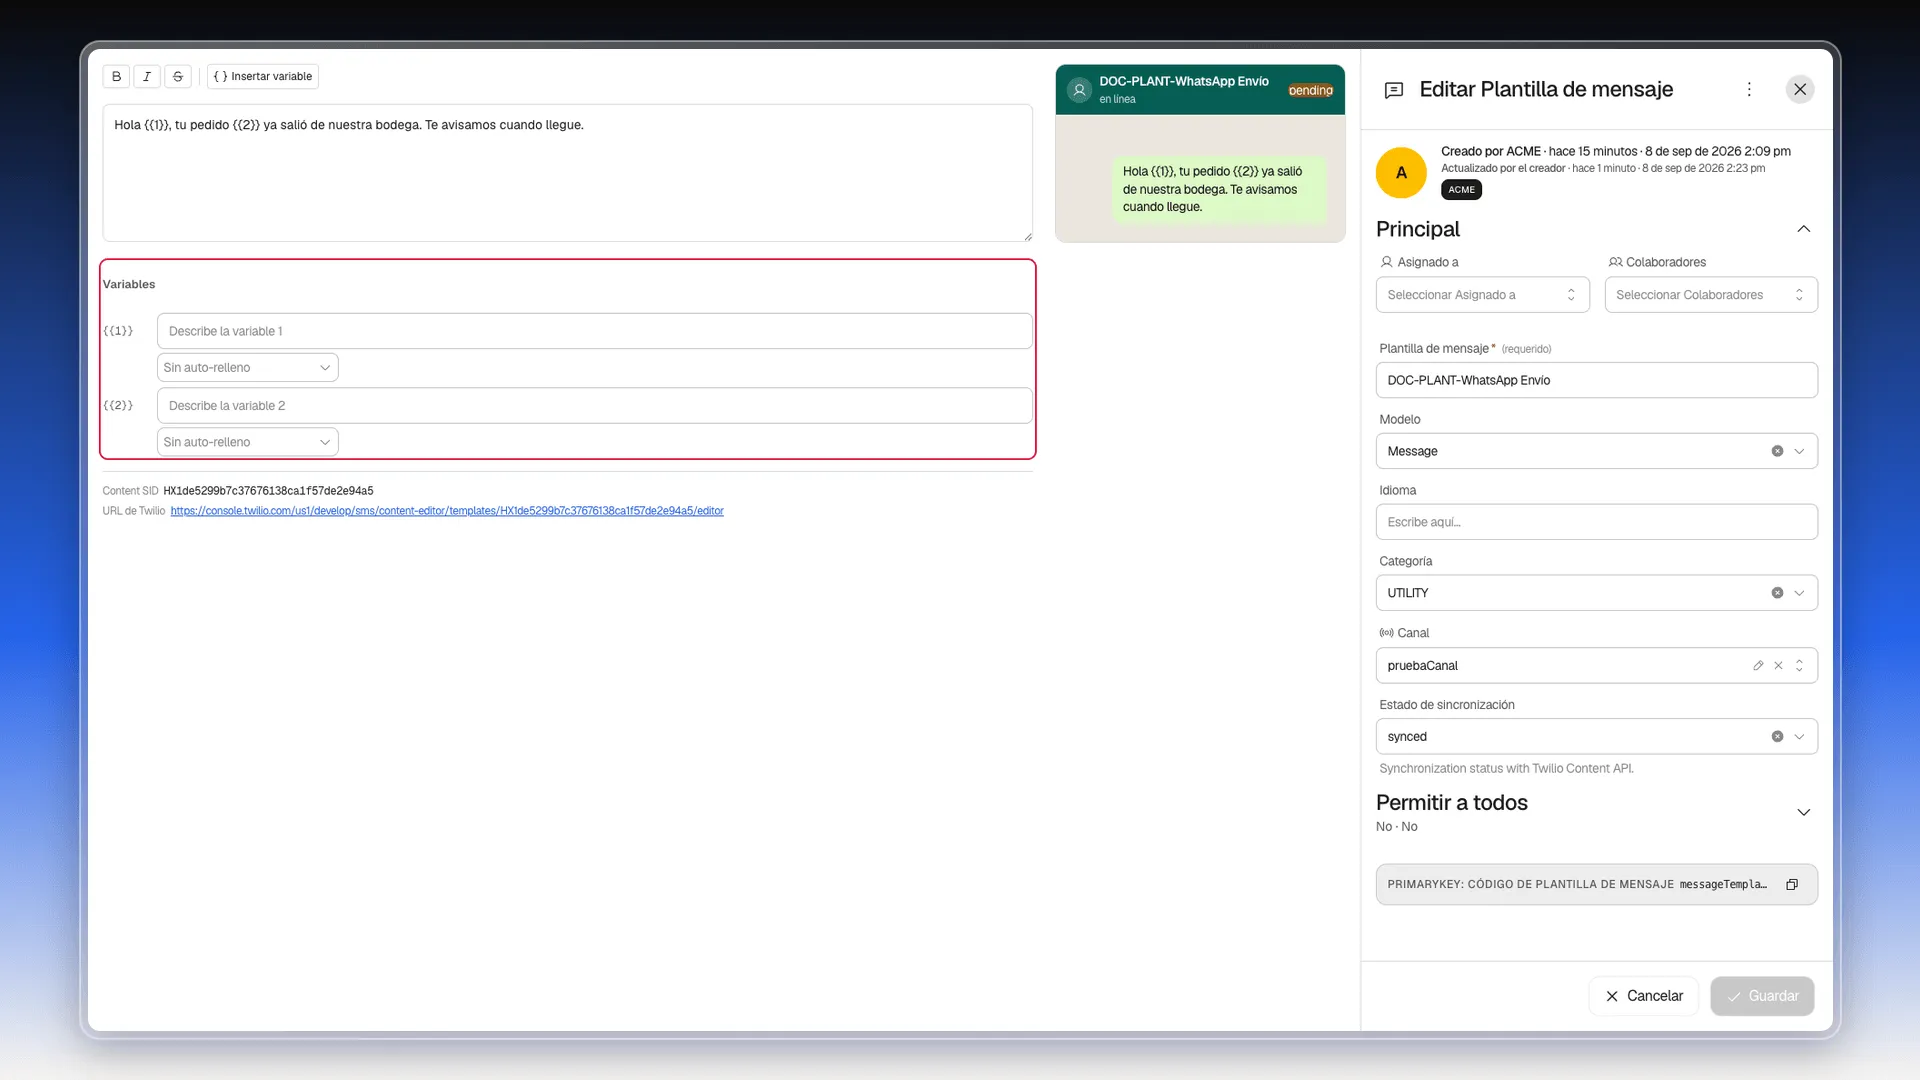Clear the Modelo value Message
1920x1080 pixels.
coord(1777,451)
